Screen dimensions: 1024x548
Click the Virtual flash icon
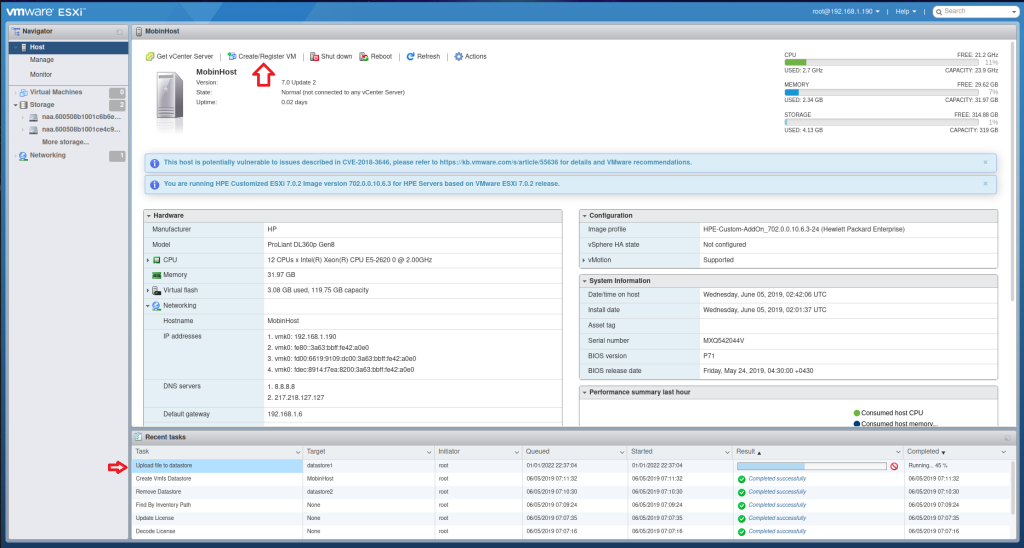(157, 290)
